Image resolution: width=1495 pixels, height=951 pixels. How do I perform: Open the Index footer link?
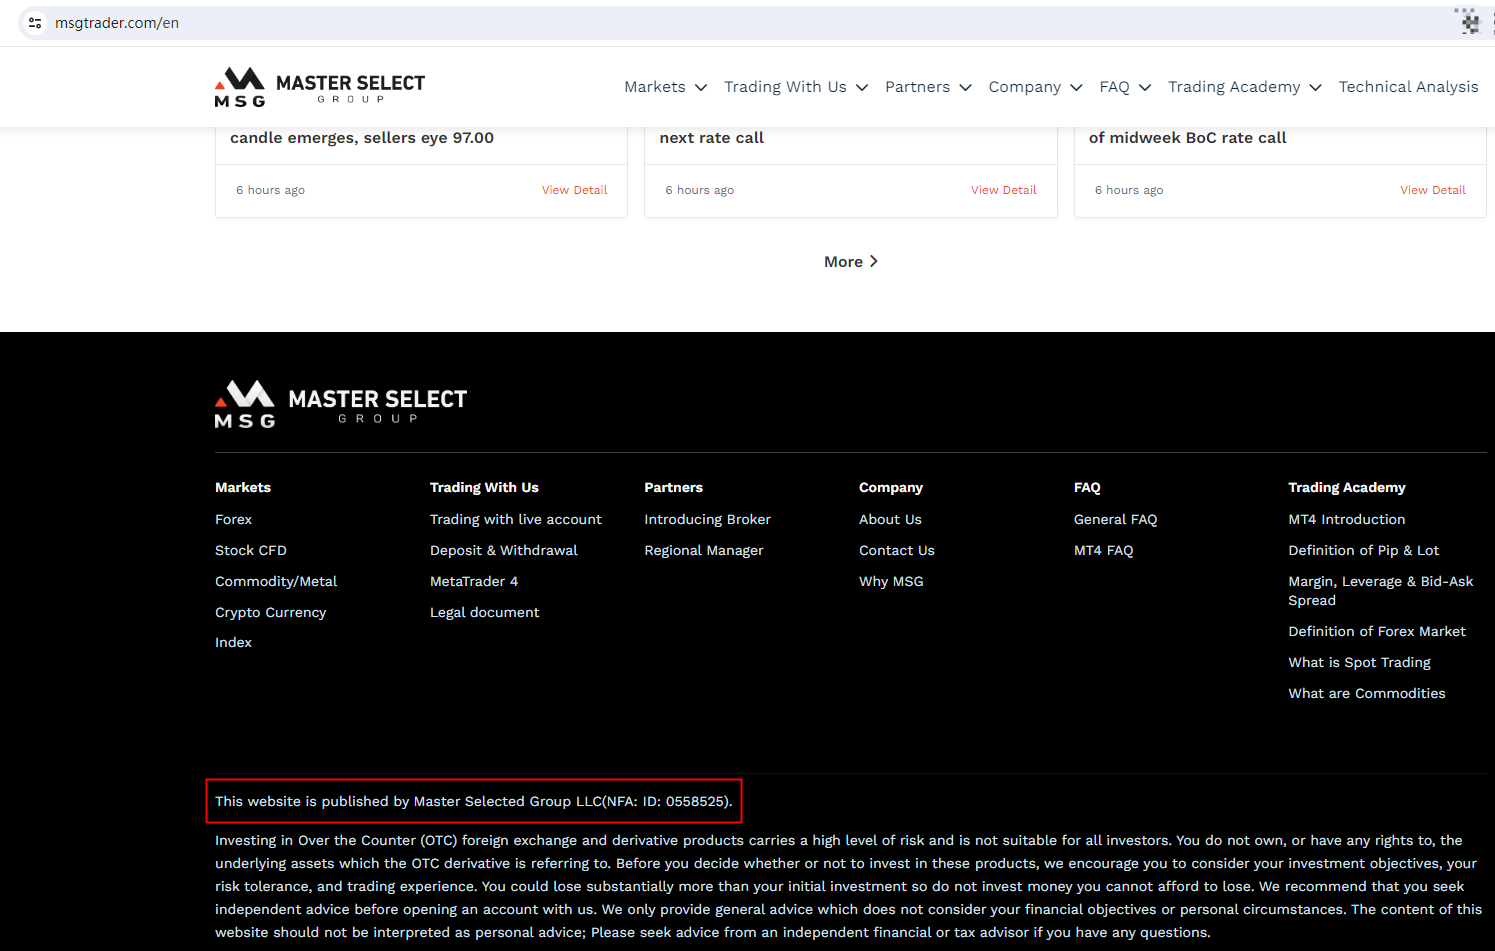pos(233,643)
